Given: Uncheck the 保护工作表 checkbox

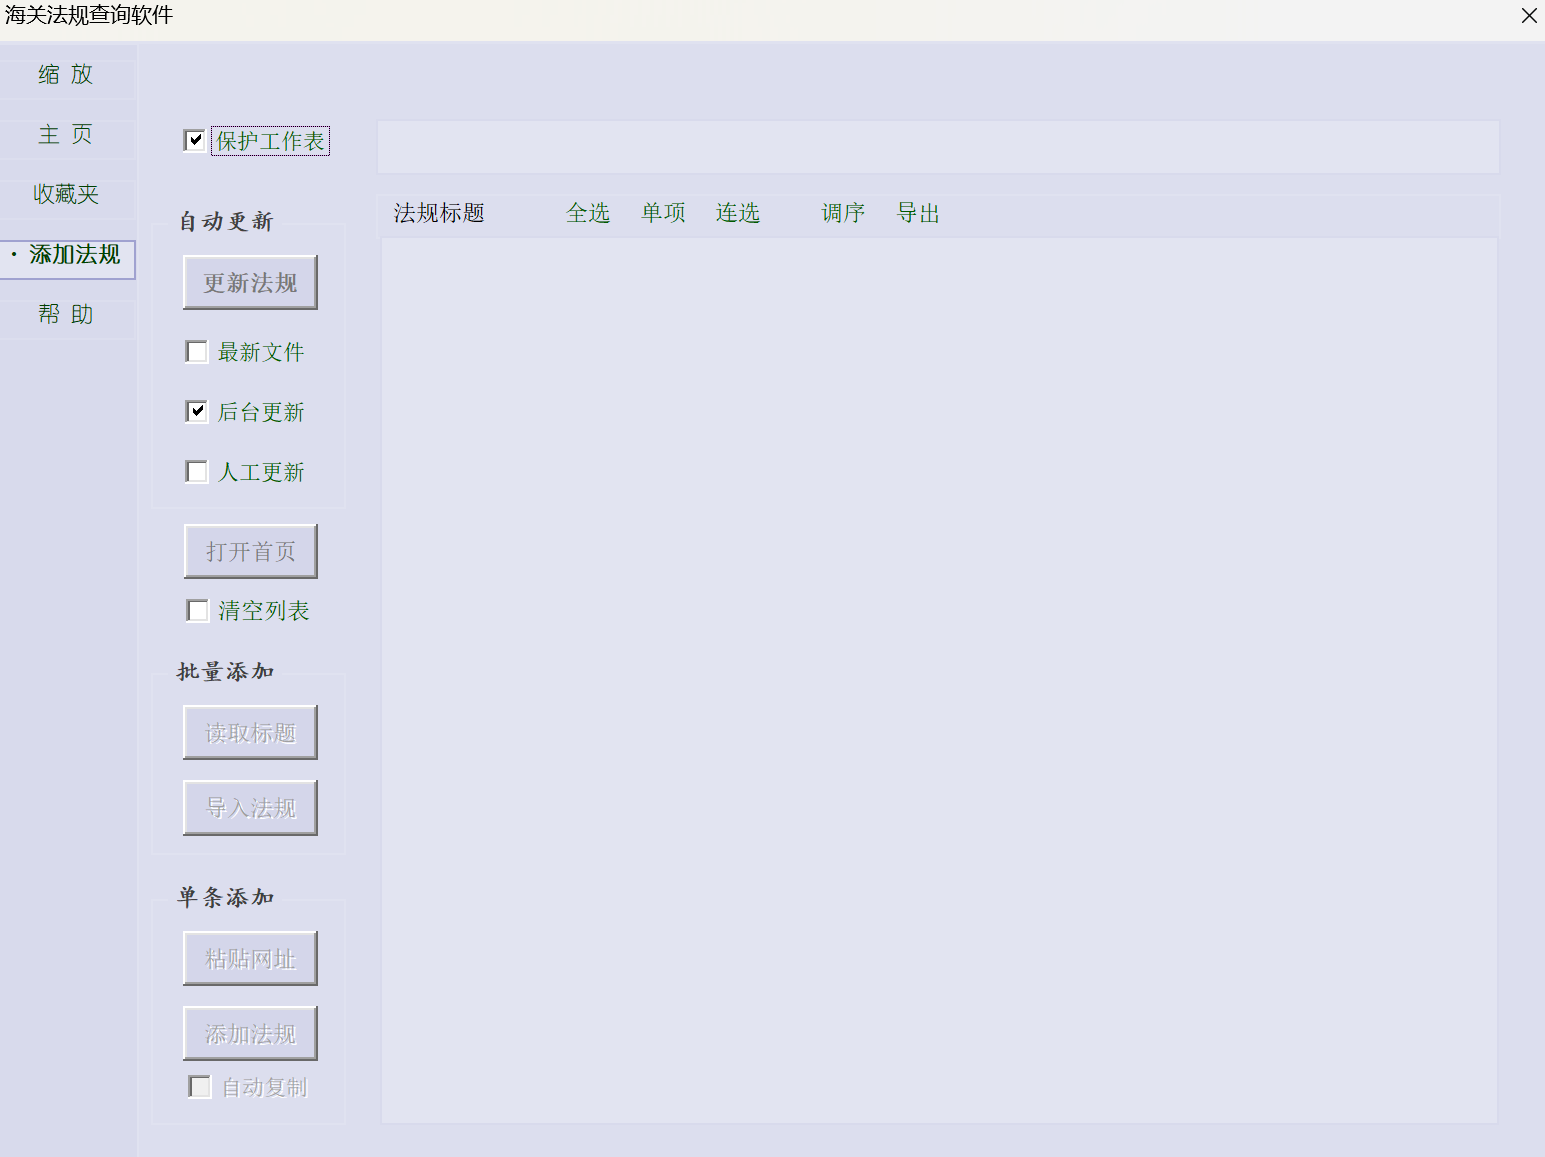Looking at the screenshot, I should click(x=196, y=141).
